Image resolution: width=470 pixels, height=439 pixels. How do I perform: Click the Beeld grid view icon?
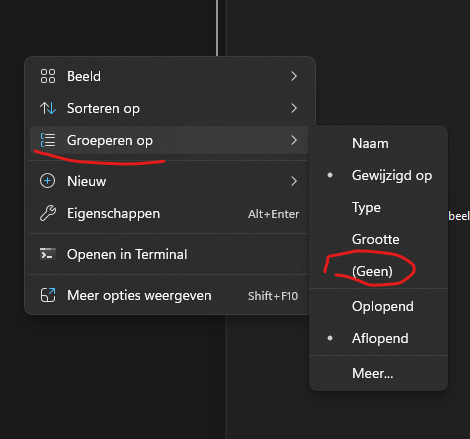point(48,76)
